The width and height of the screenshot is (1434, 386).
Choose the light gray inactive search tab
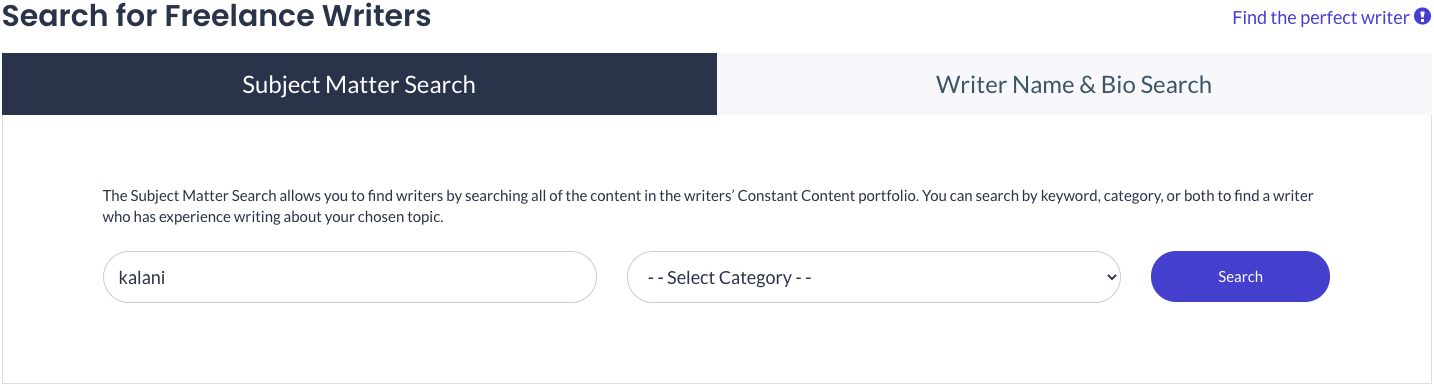pos(1074,84)
